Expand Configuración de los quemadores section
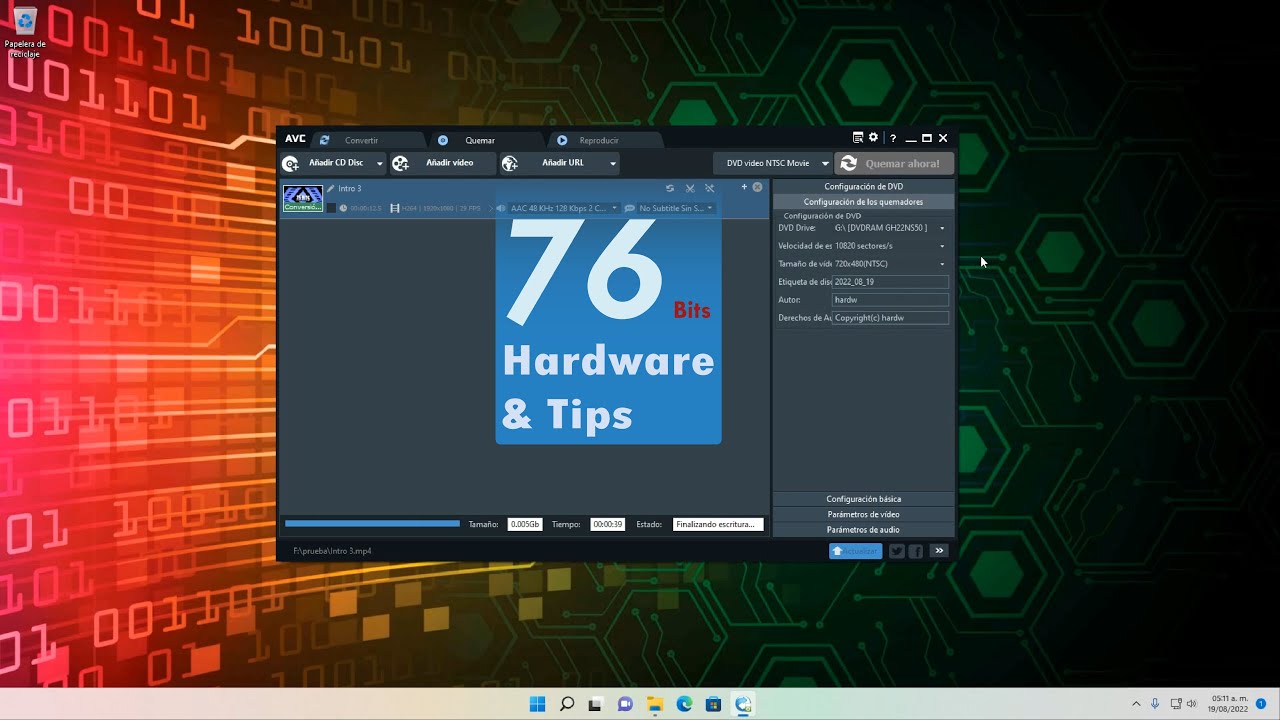Viewport: 1280px width, 720px height. click(864, 202)
